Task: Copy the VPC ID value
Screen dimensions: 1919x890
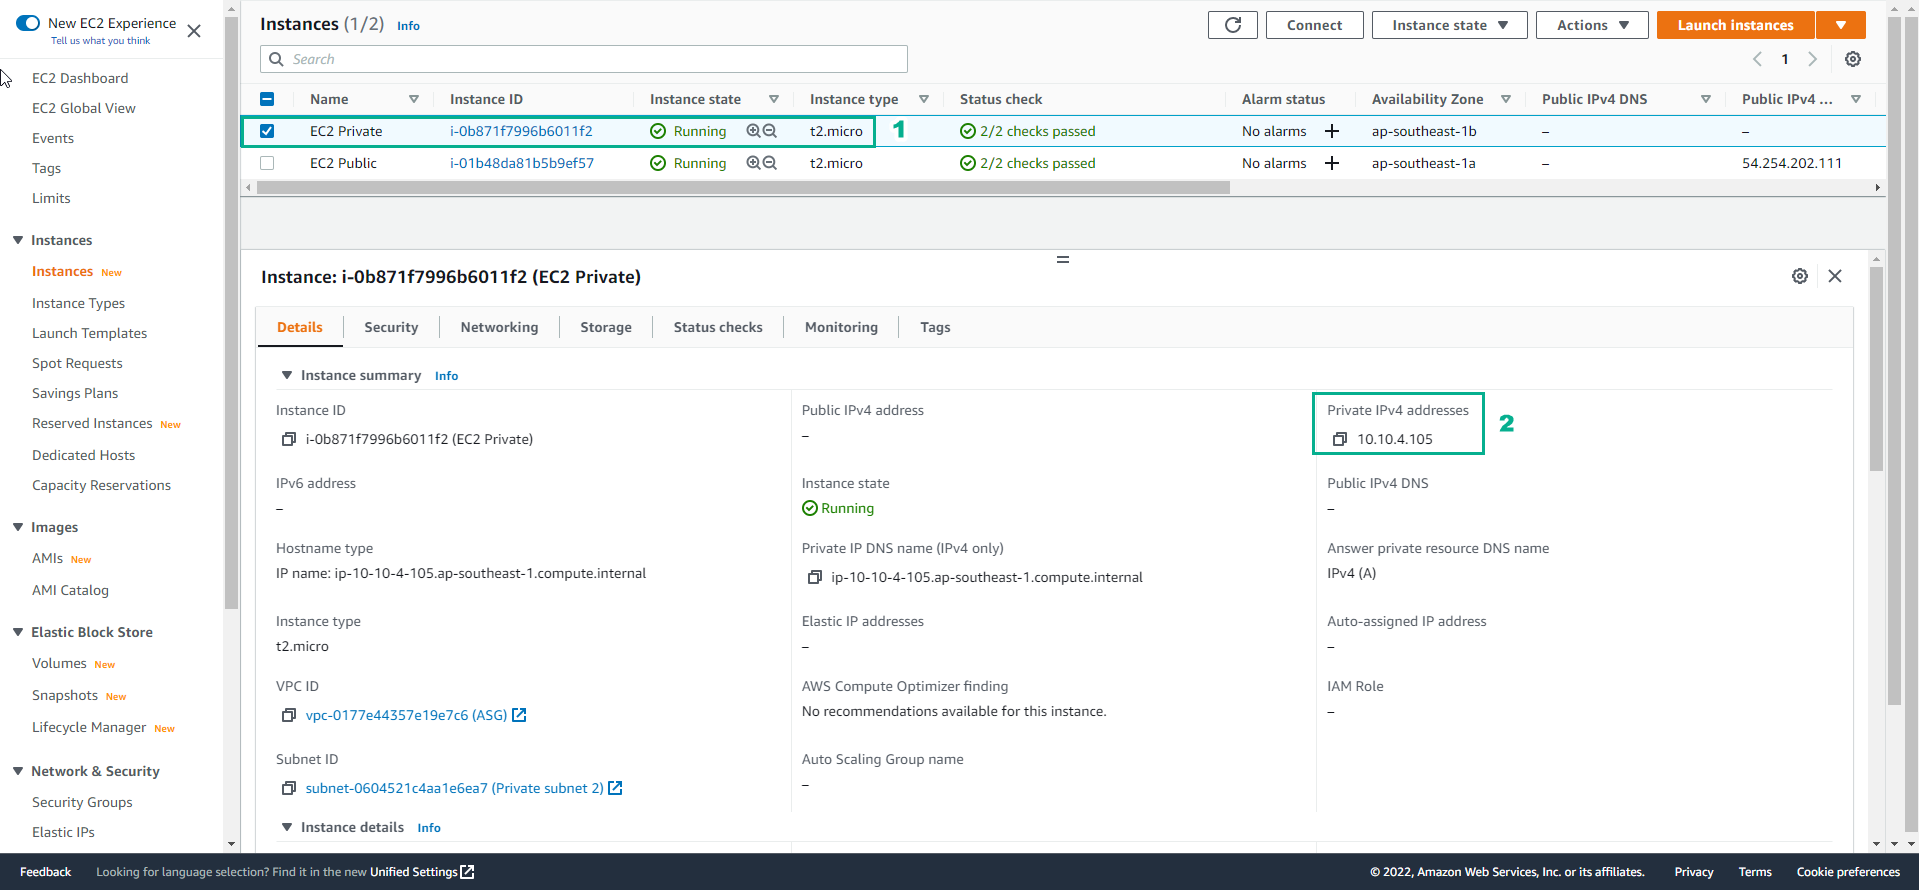Action: (289, 715)
